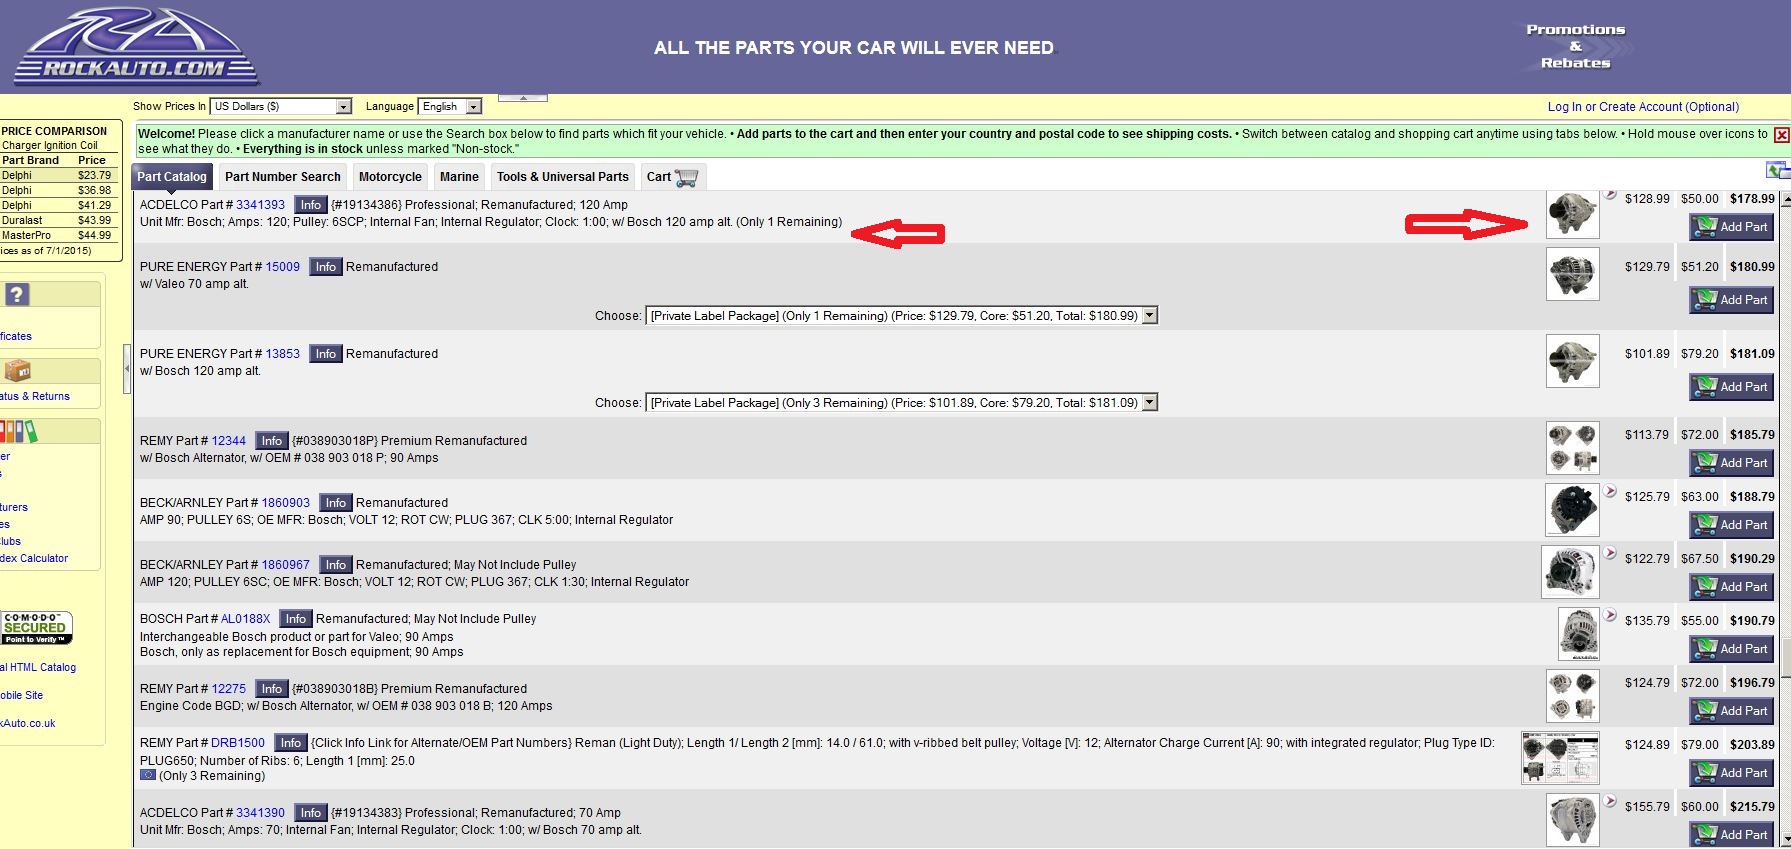Switch to the Part Catalog tab
Screen dimensions: 1791x849
coord(172,177)
